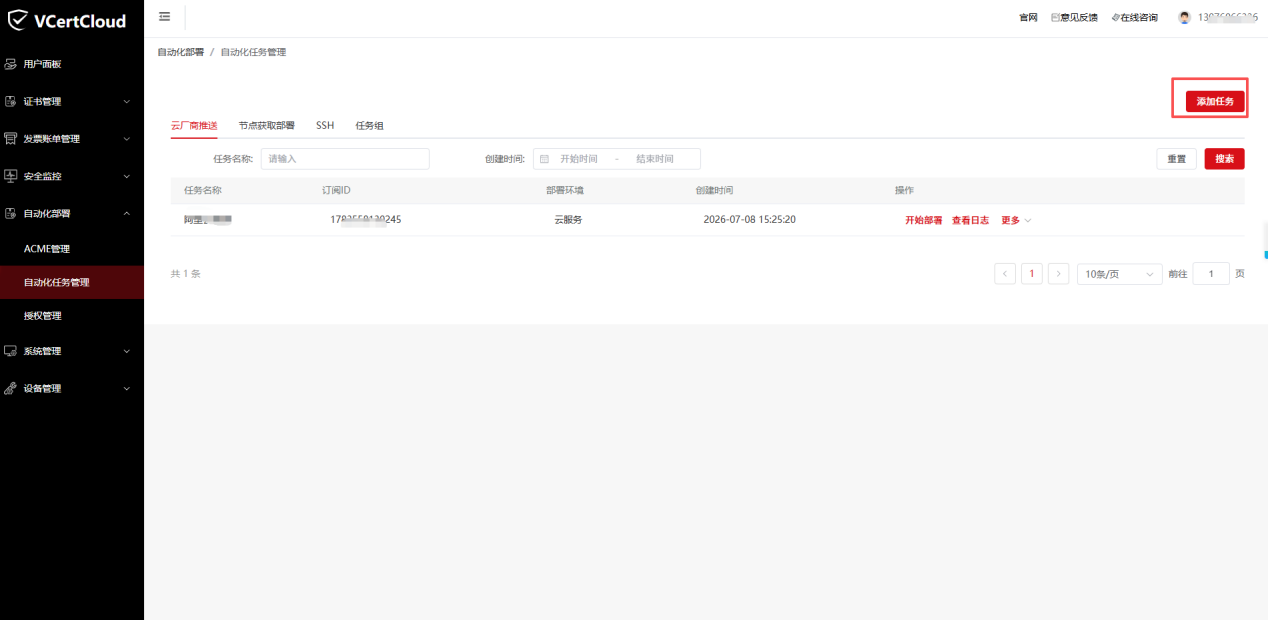Focus the 任务名称 input field
Image resolution: width=1268 pixels, height=620 pixels.
coord(345,159)
